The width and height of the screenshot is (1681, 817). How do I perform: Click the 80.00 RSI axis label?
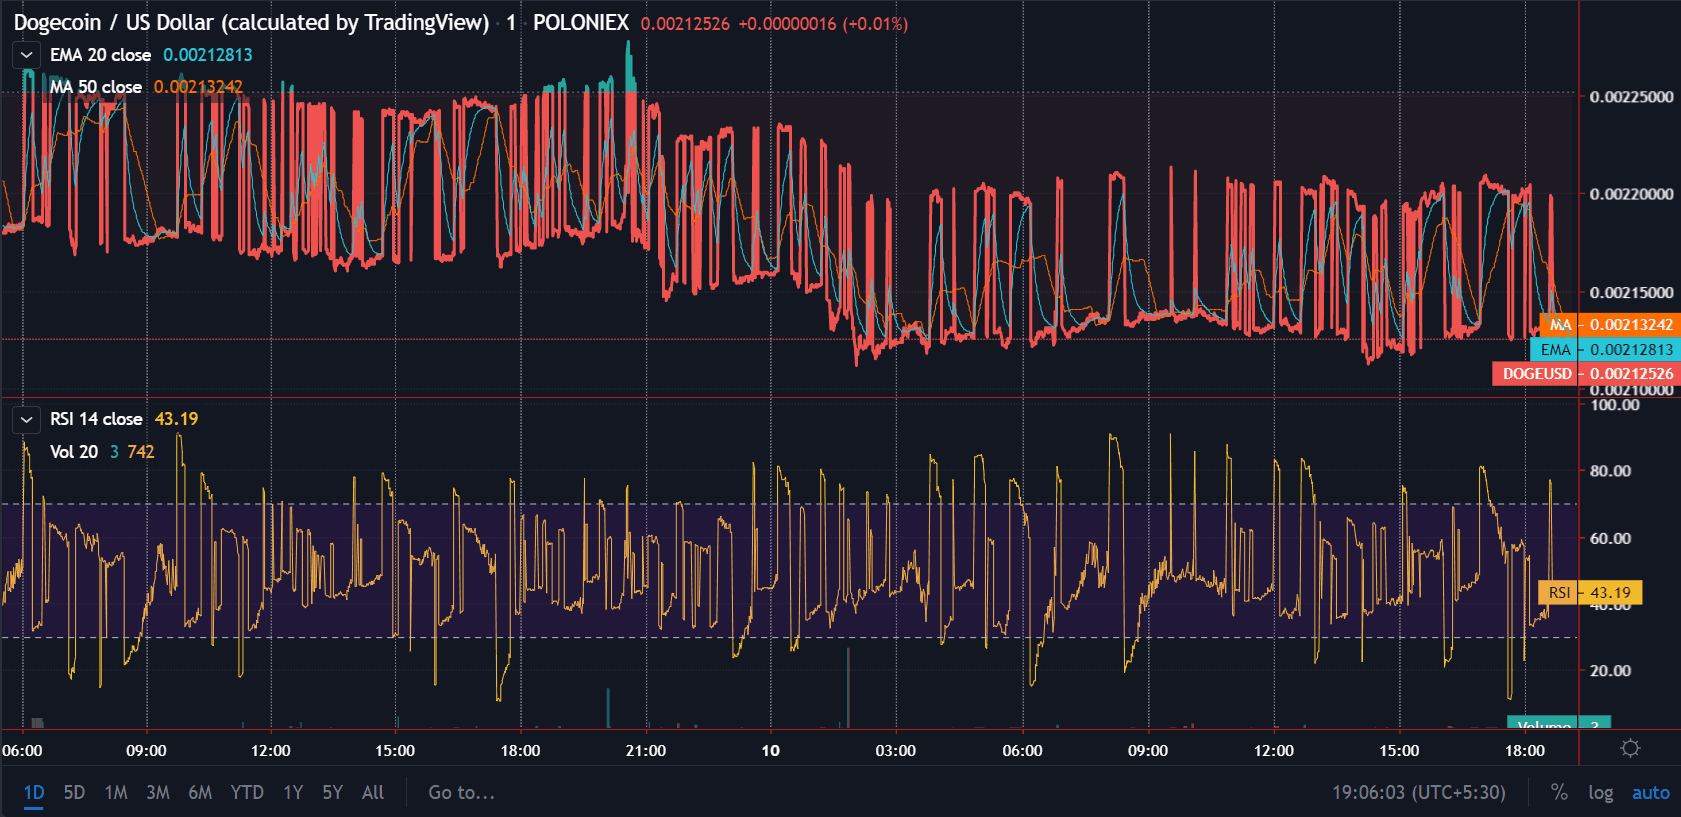pos(1610,471)
